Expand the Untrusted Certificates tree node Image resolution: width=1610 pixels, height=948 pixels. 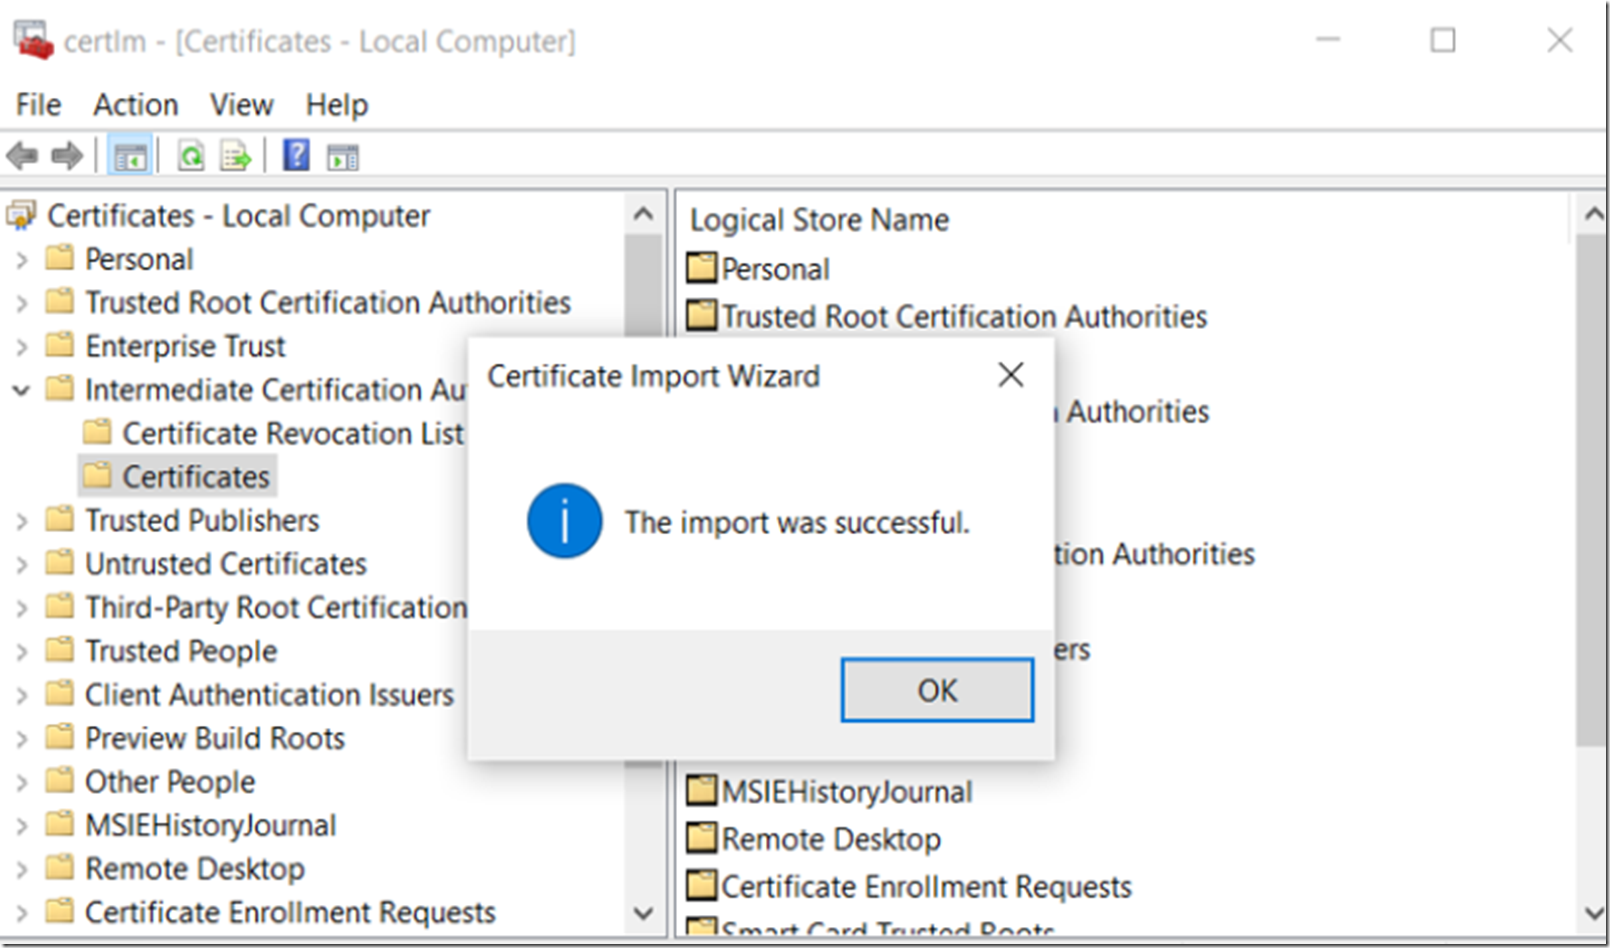(22, 565)
